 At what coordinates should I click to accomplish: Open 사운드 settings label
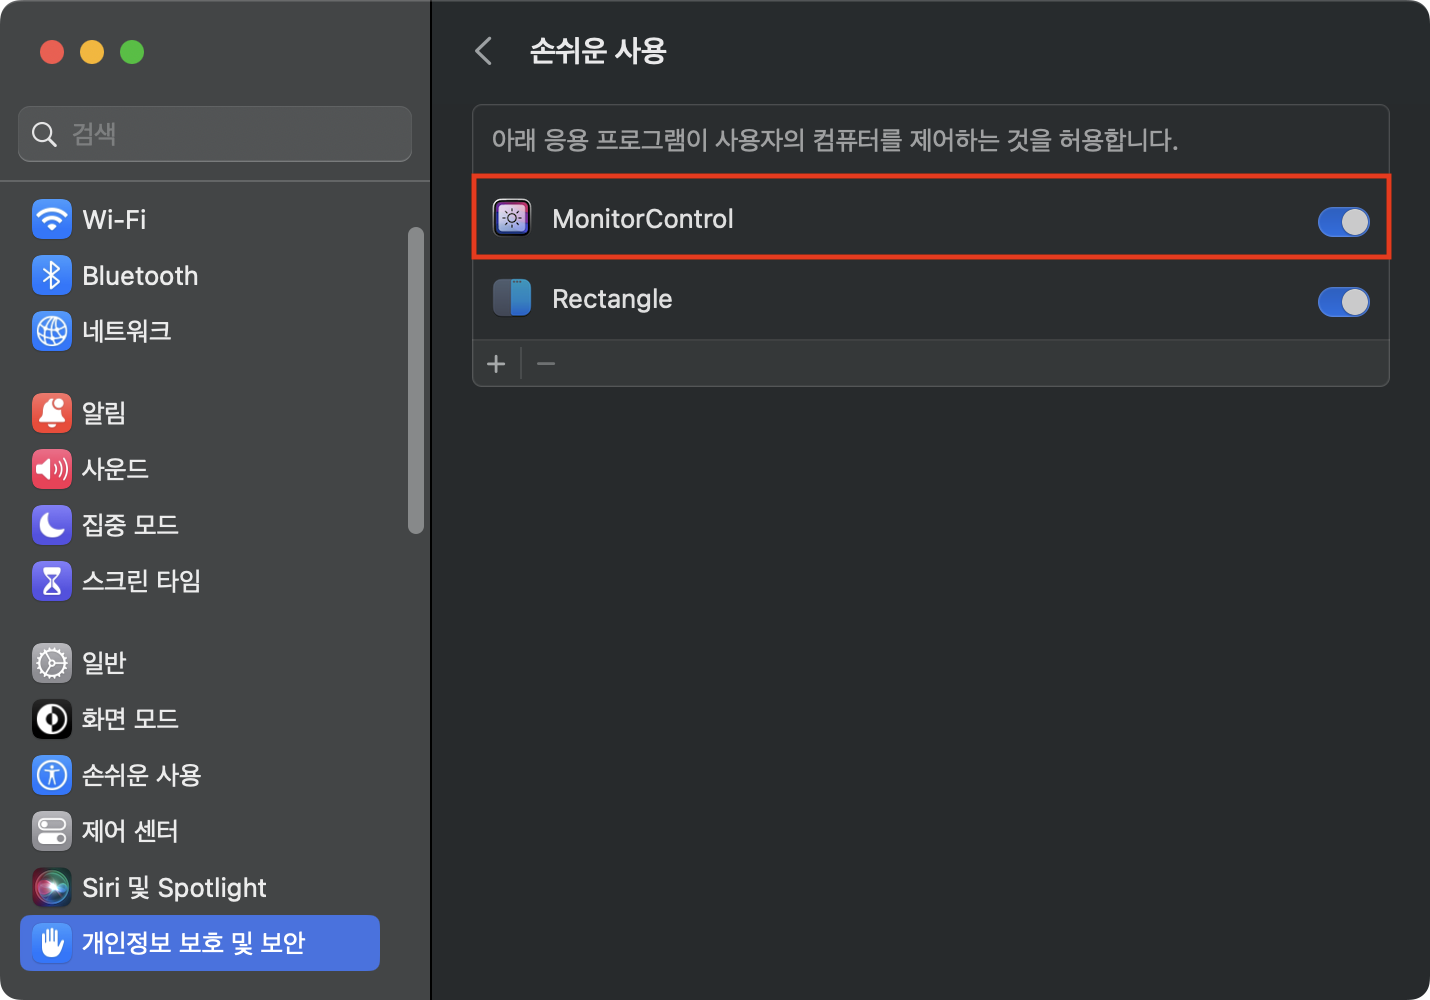[x=115, y=469]
